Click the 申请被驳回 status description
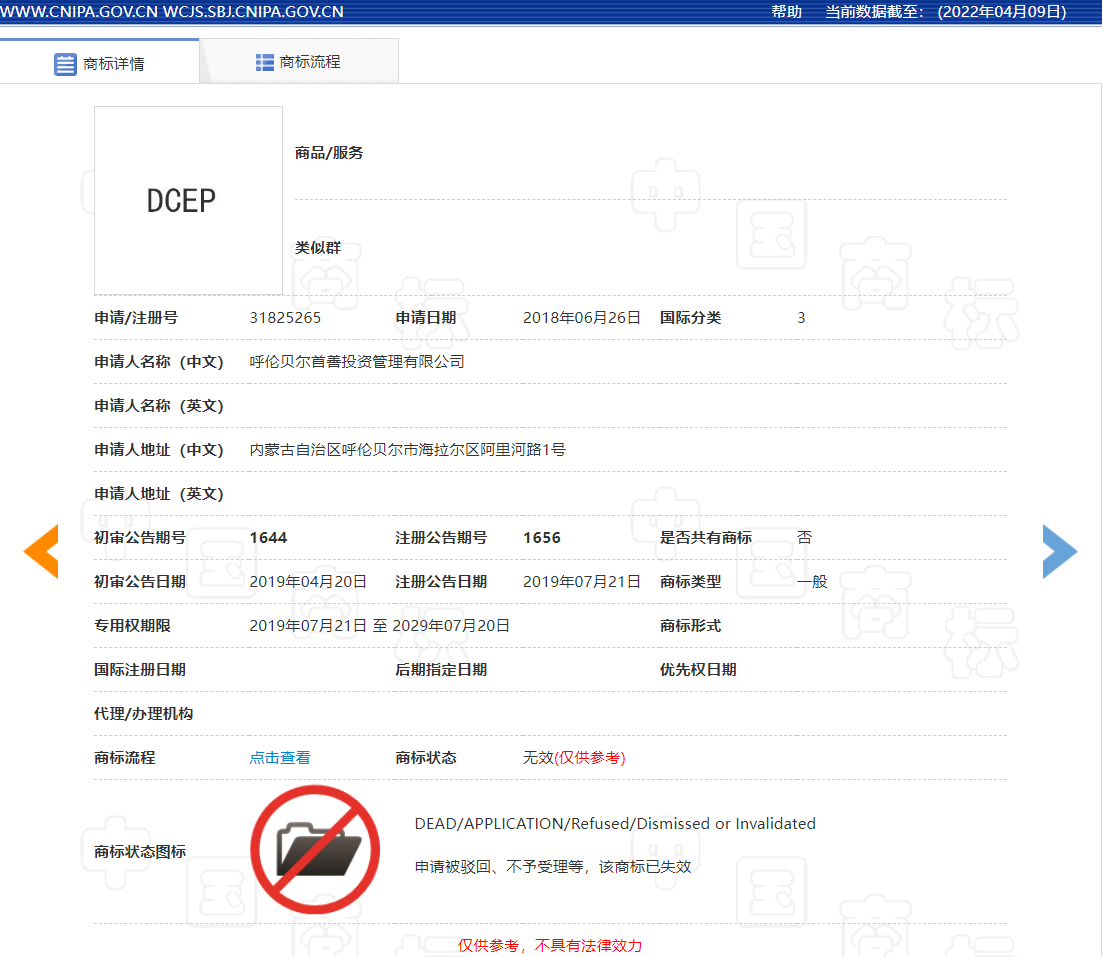The height and width of the screenshot is (957, 1103). click(x=553, y=867)
